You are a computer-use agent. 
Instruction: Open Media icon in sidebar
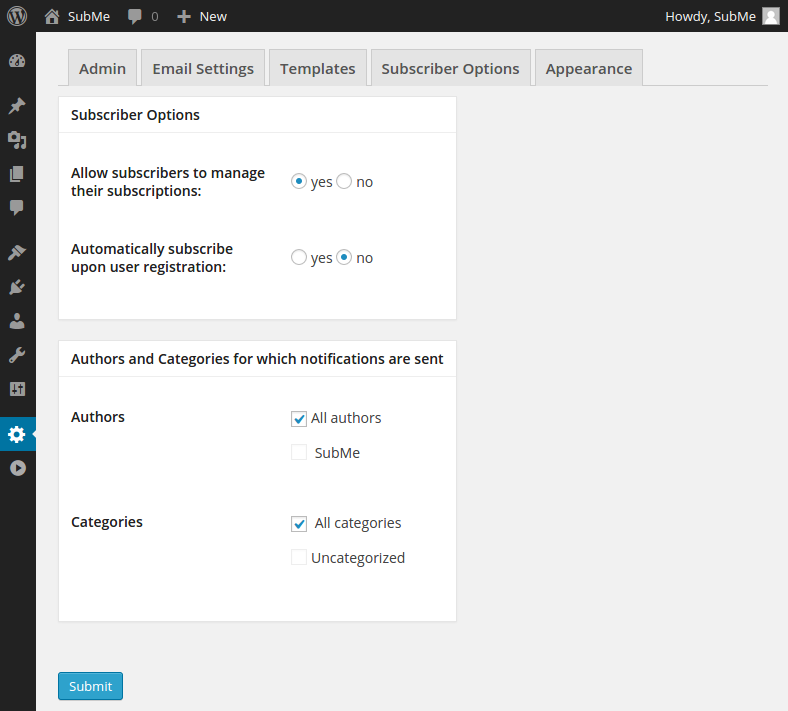pyautogui.click(x=17, y=140)
